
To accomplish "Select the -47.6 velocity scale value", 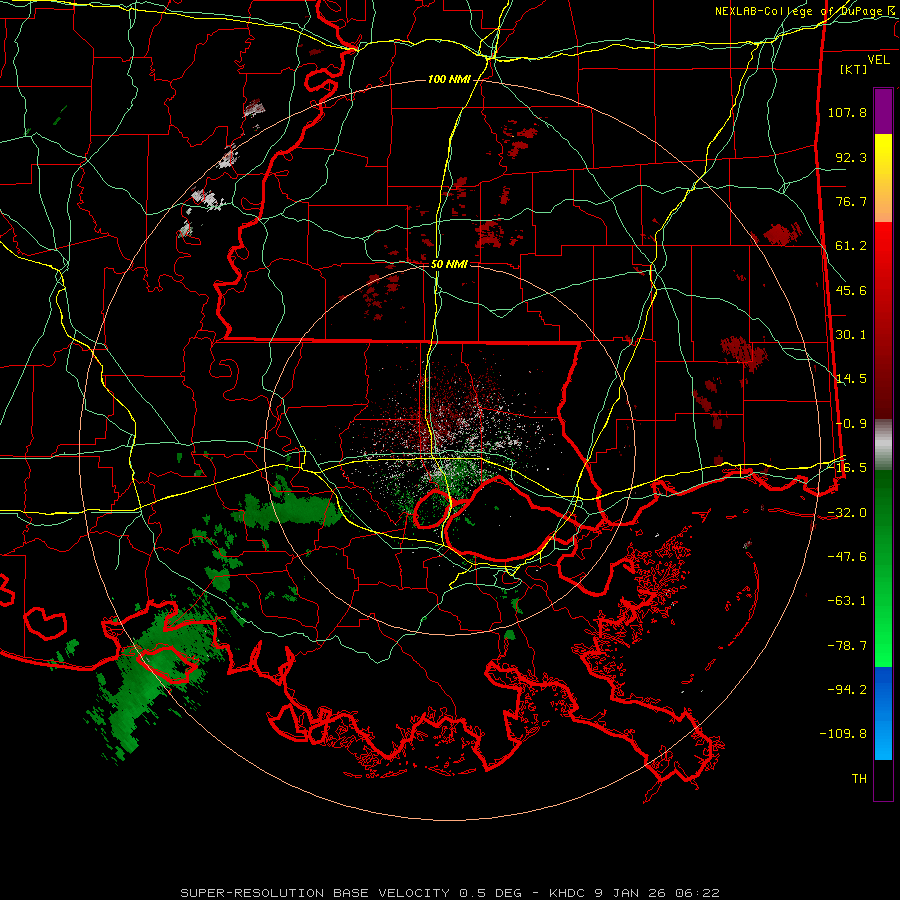I will (x=847, y=557).
